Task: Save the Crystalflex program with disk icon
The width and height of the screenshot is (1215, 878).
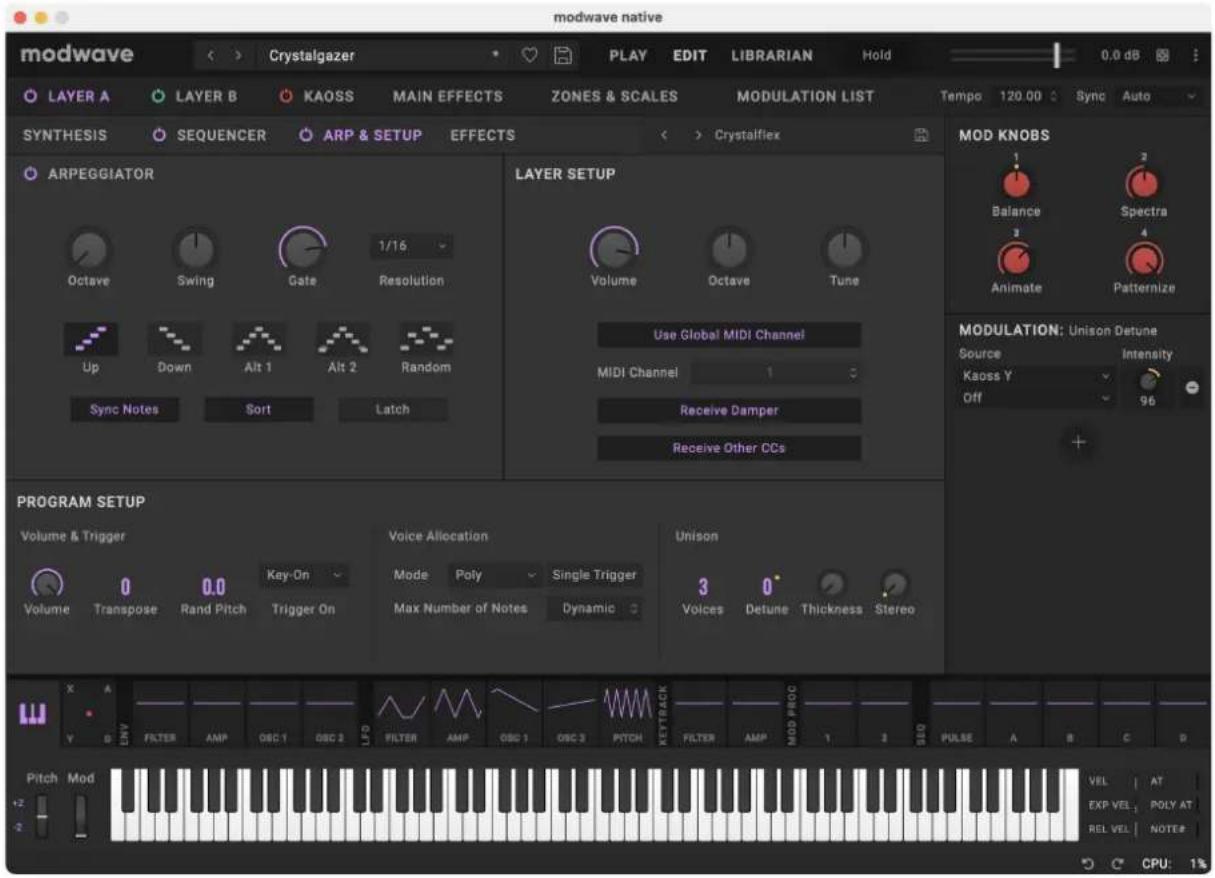Action: pyautogui.click(x=921, y=135)
